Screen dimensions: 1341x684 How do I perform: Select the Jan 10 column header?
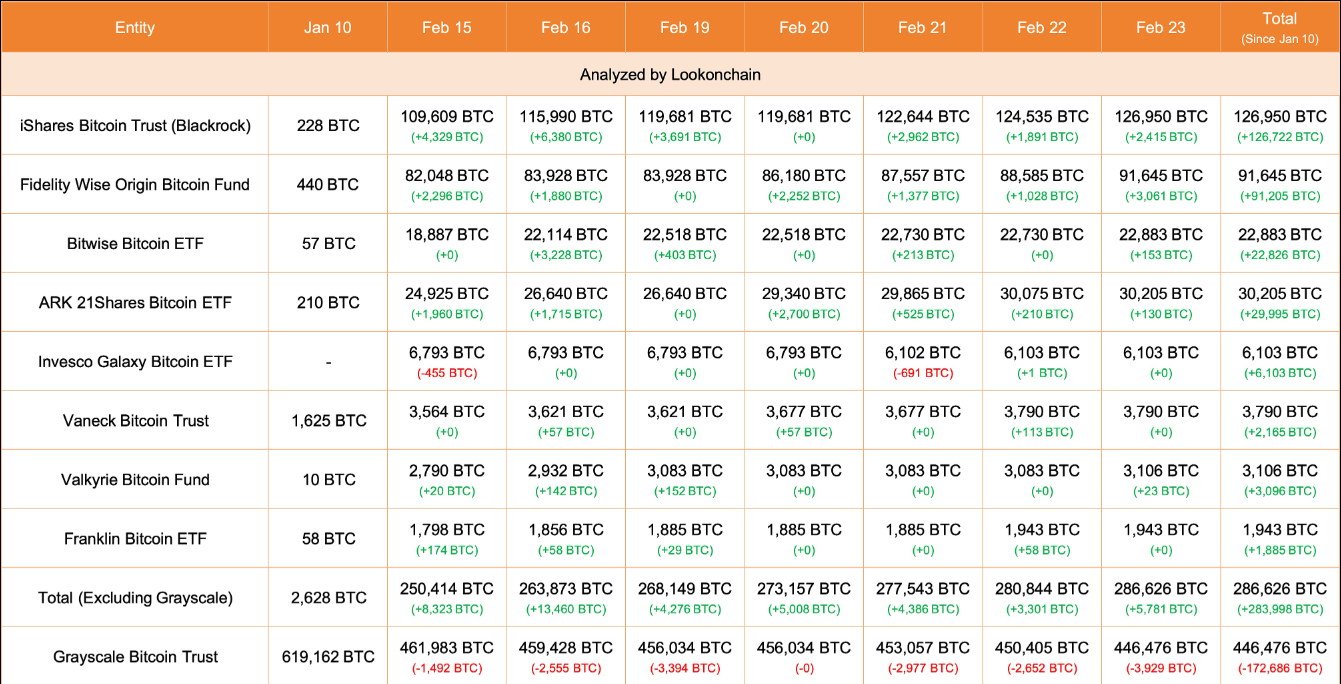(328, 27)
